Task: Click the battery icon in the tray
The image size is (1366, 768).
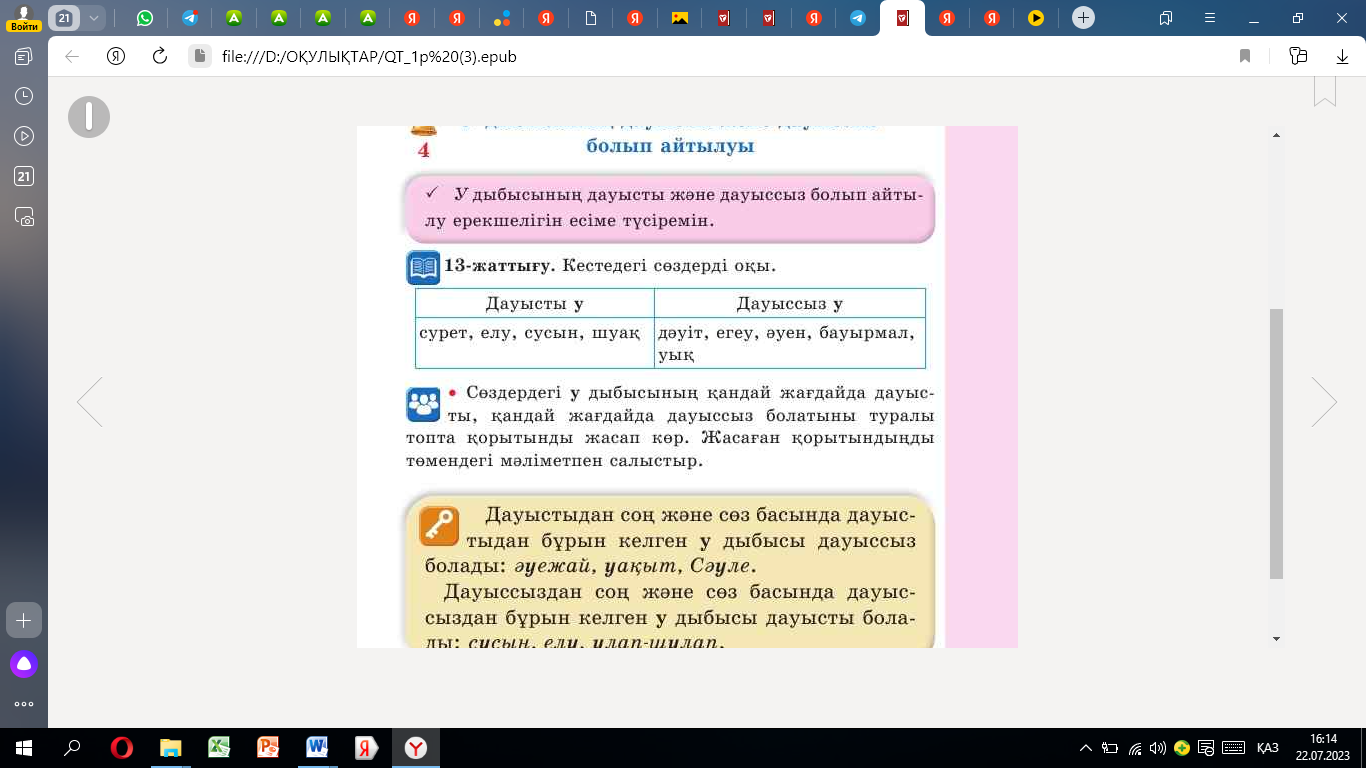Action: tap(1110, 747)
